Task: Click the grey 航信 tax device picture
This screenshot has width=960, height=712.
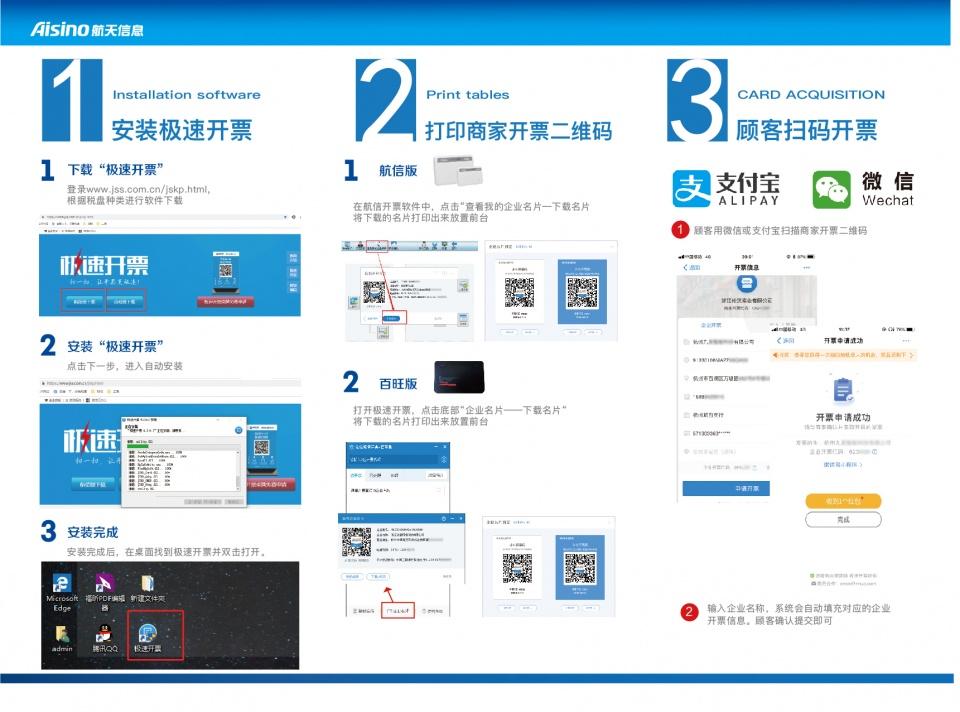Action: point(458,170)
